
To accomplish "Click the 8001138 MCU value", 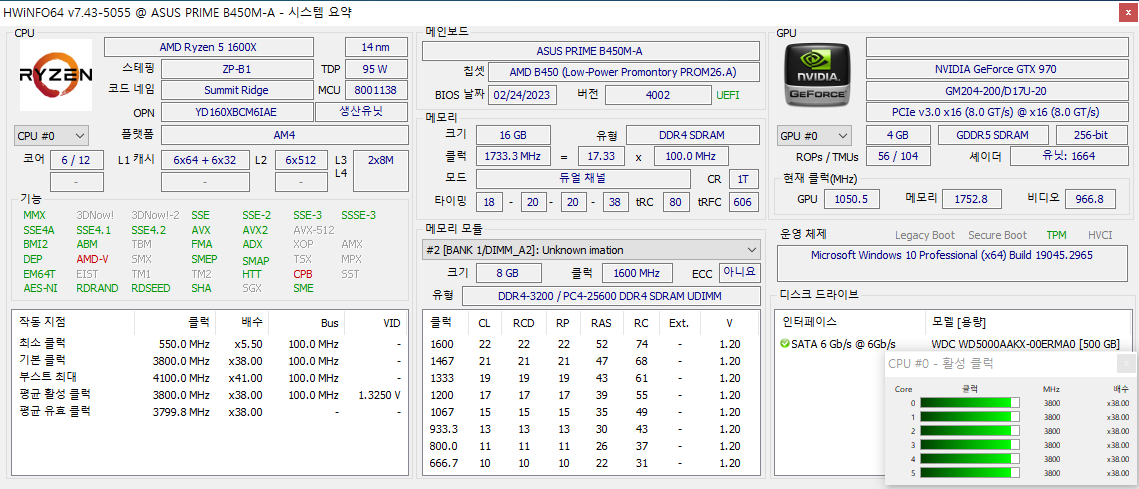I will [x=376, y=90].
